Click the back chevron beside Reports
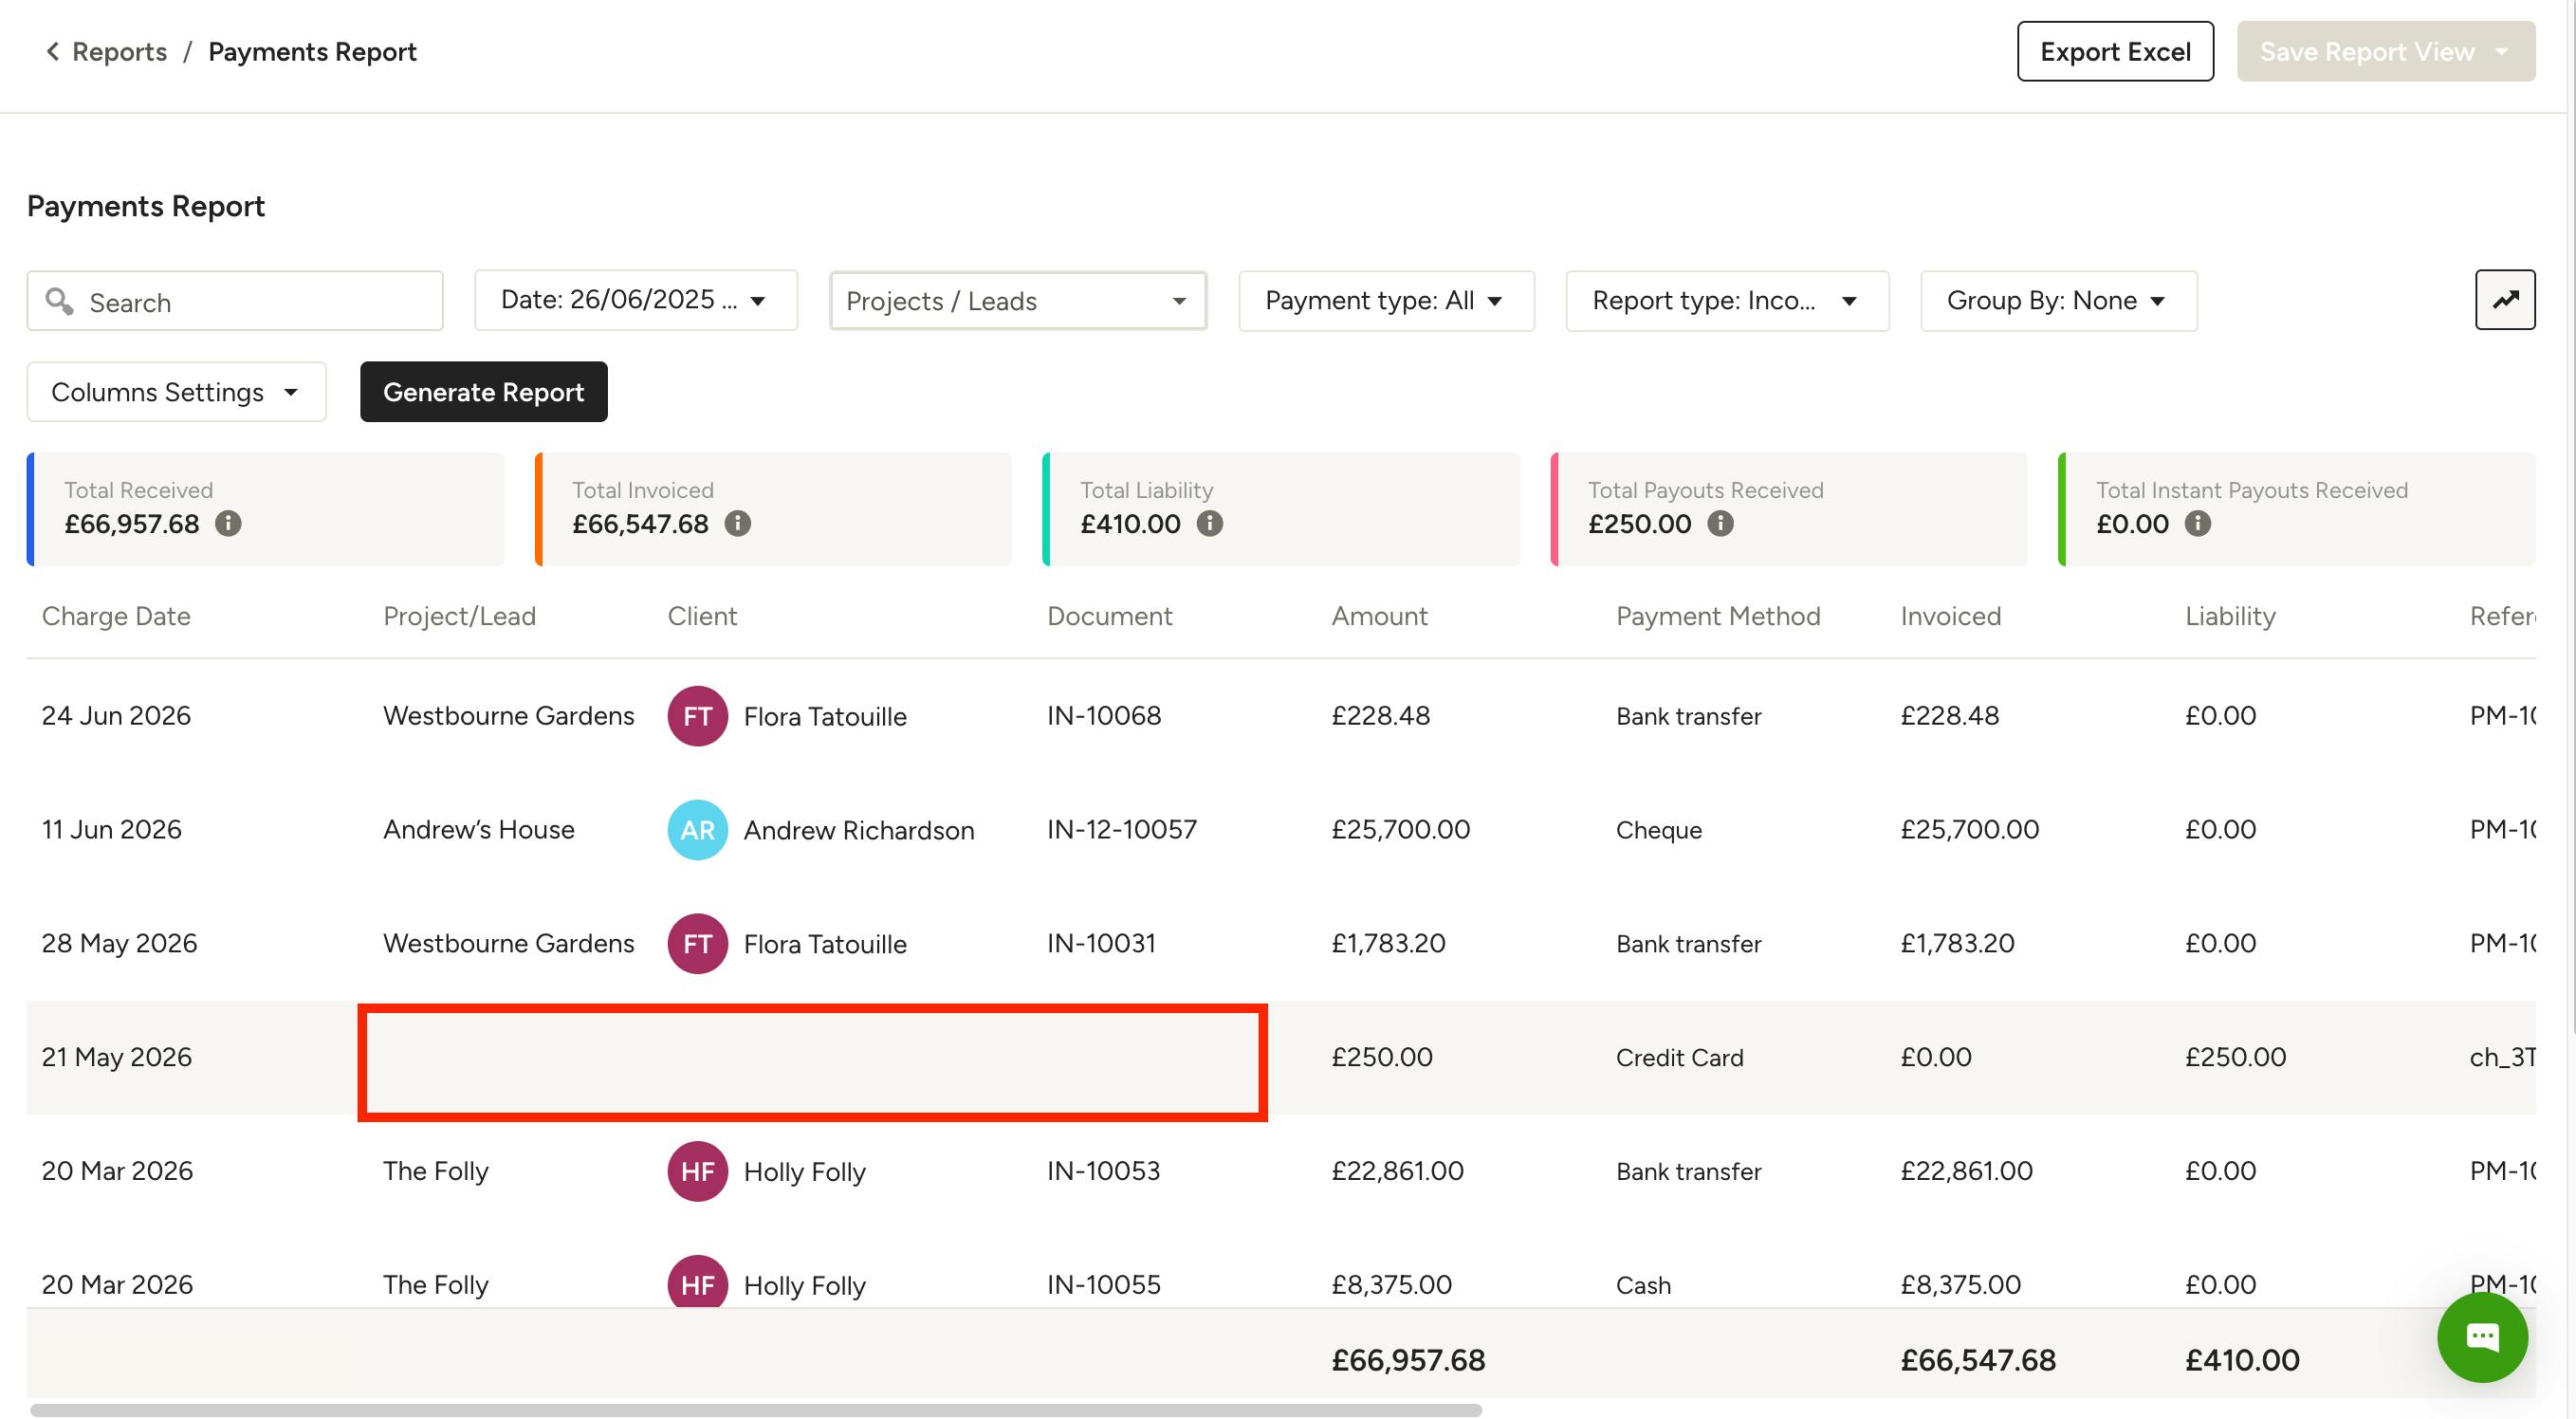Viewport: 2576px width, 1419px height. pos(52,51)
